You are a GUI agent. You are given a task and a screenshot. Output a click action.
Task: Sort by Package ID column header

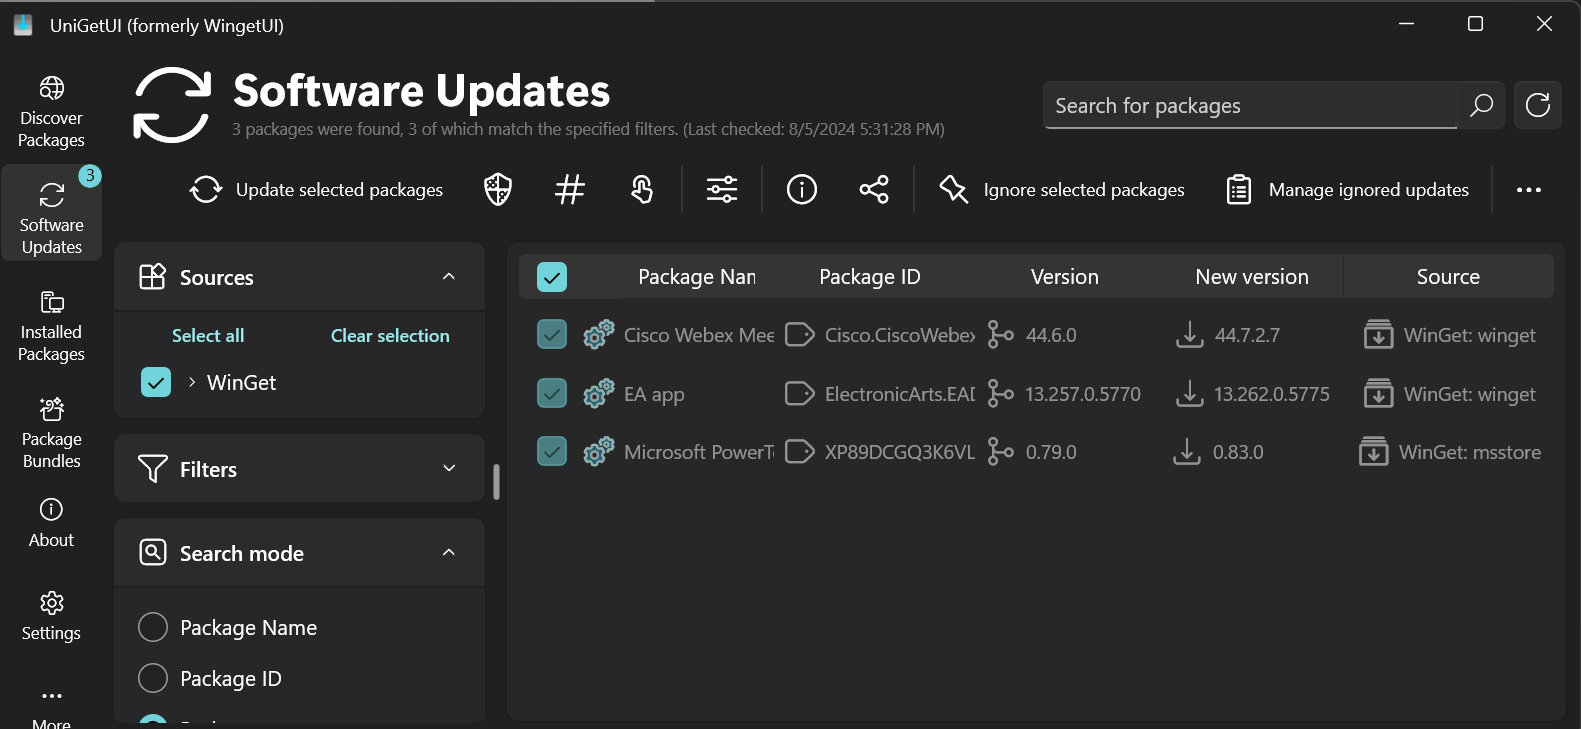tap(870, 277)
